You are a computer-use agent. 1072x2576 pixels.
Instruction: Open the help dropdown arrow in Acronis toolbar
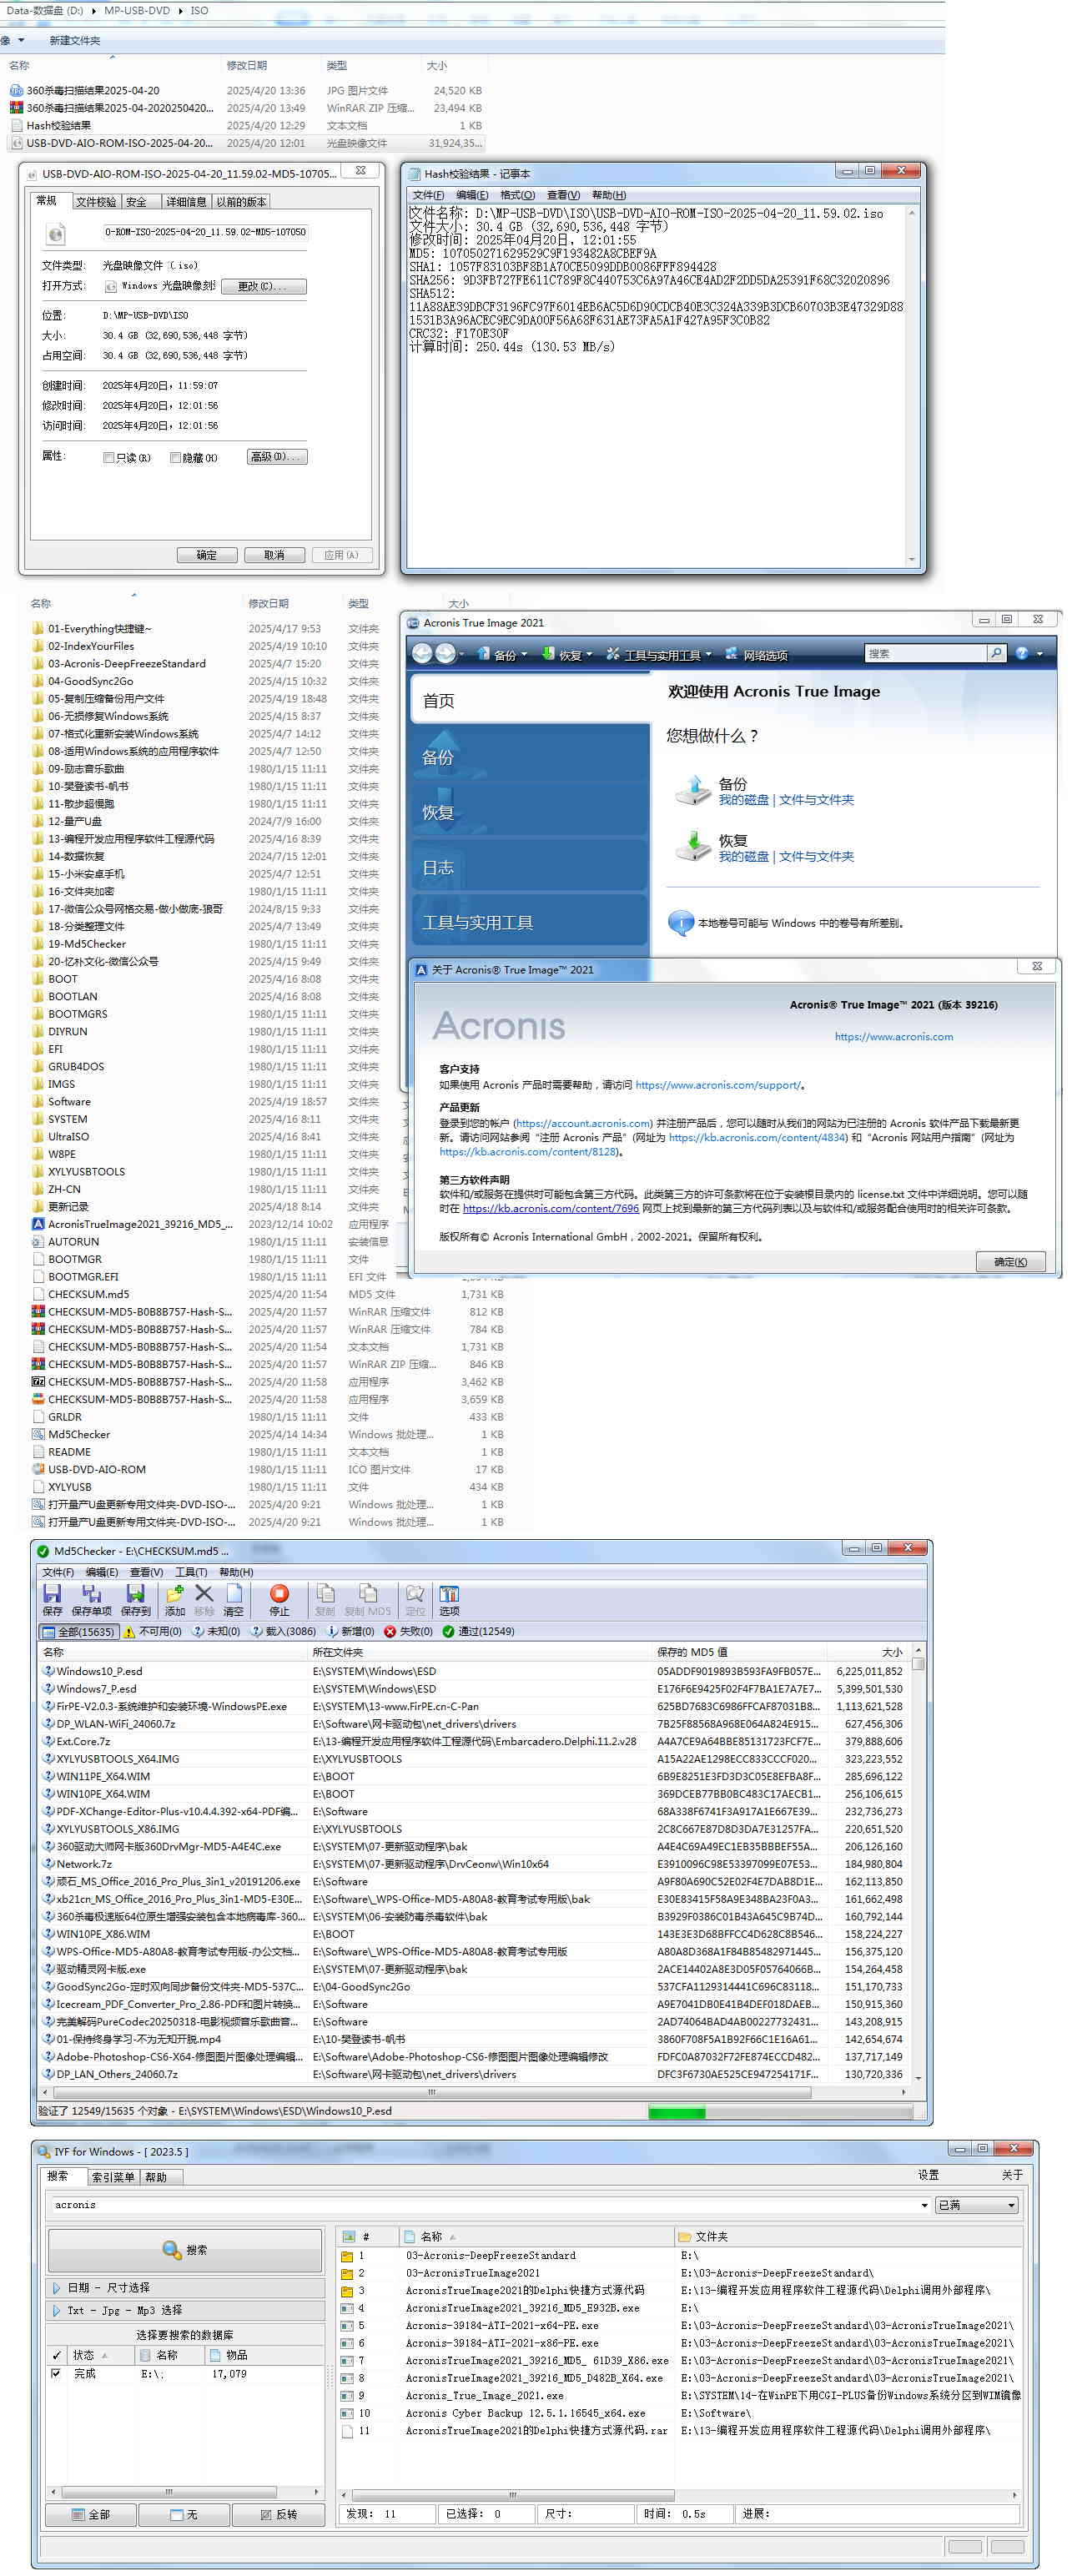tap(1040, 654)
